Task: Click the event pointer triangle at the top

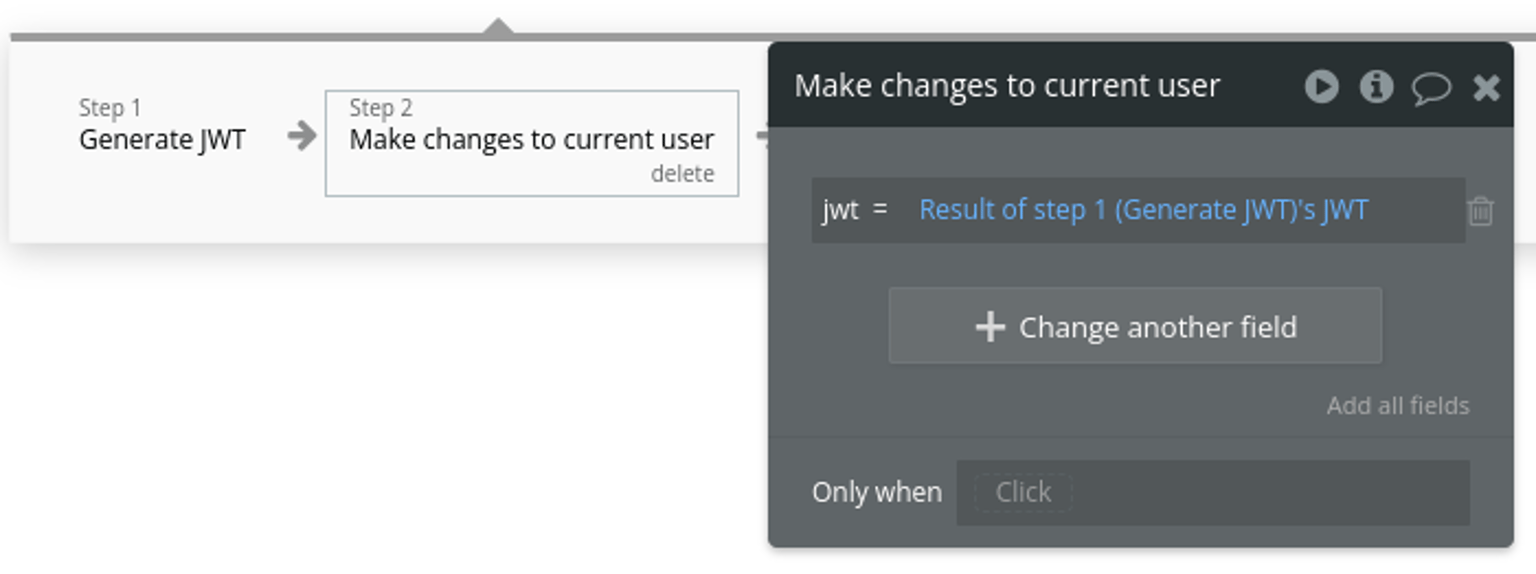Action: (497, 25)
